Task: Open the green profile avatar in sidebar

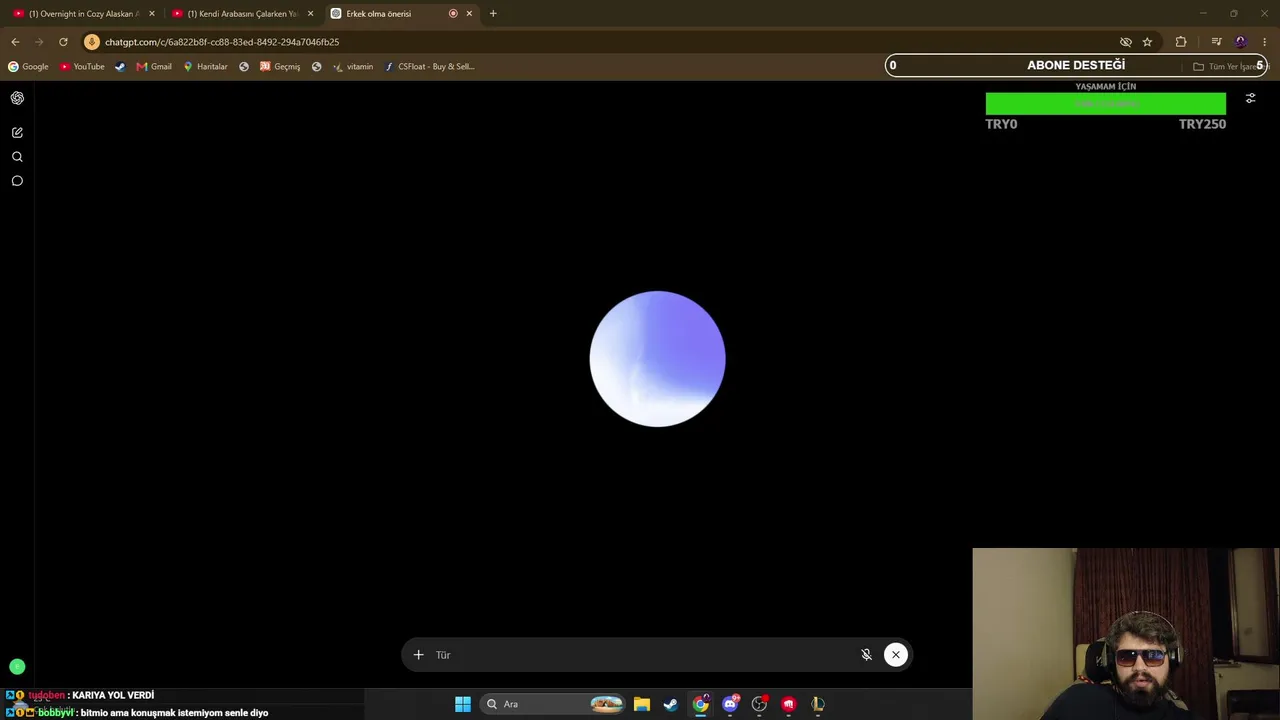Action: pos(17,667)
